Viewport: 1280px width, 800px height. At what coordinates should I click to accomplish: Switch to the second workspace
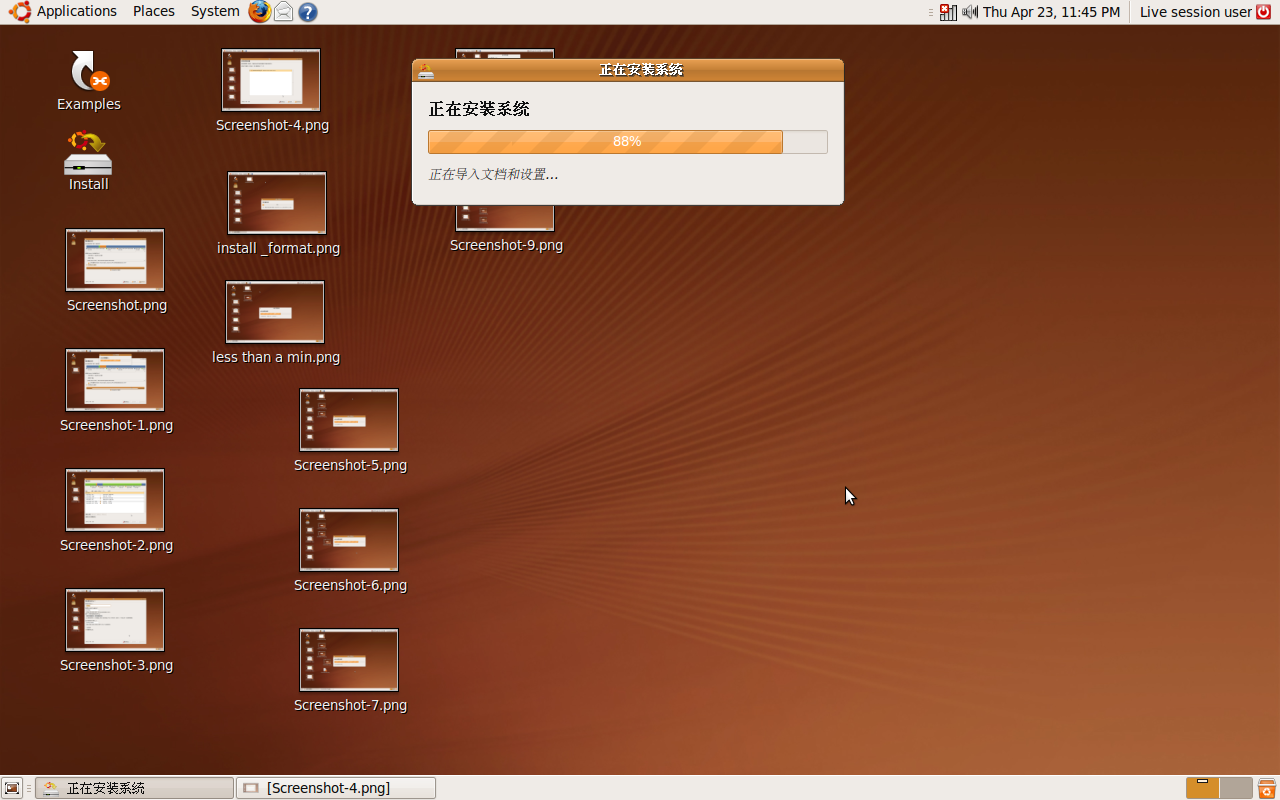pos(1237,788)
